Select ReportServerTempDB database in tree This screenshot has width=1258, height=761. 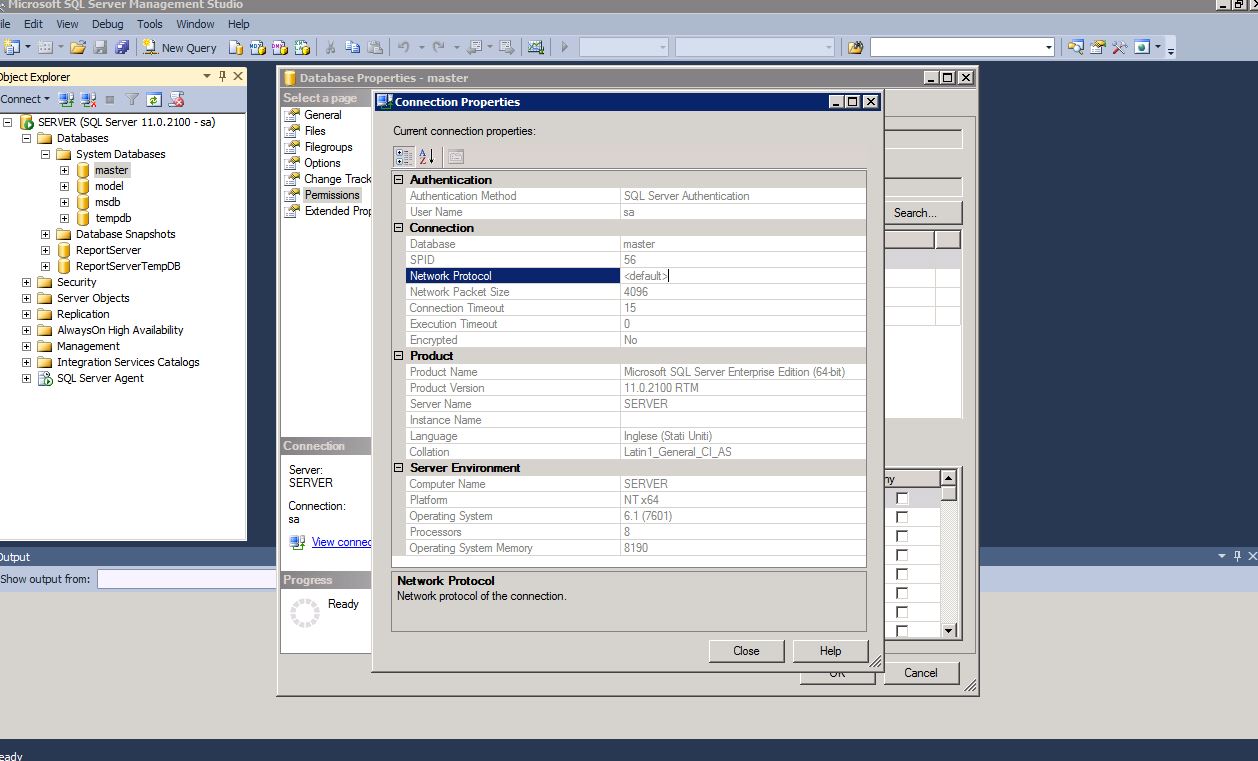[128, 266]
